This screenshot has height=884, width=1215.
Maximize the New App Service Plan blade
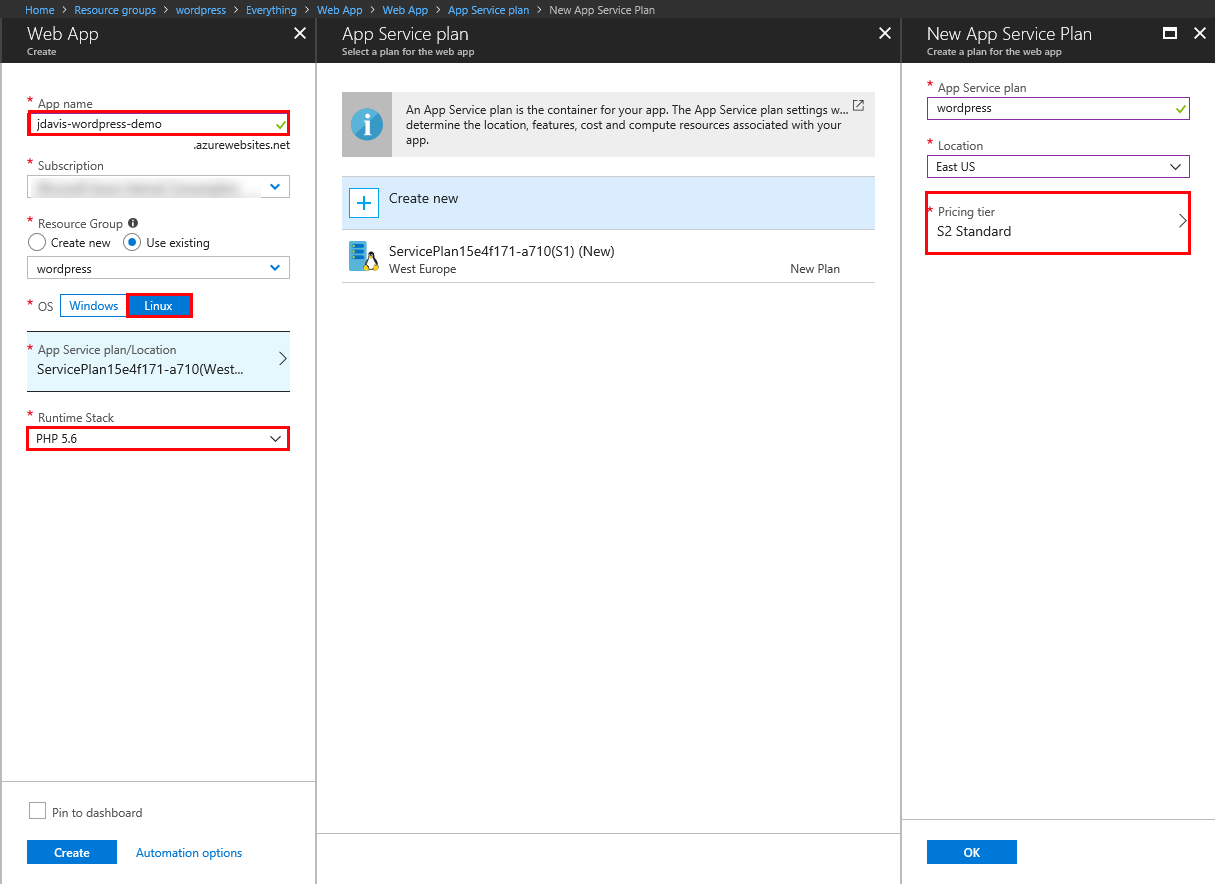coord(1169,34)
